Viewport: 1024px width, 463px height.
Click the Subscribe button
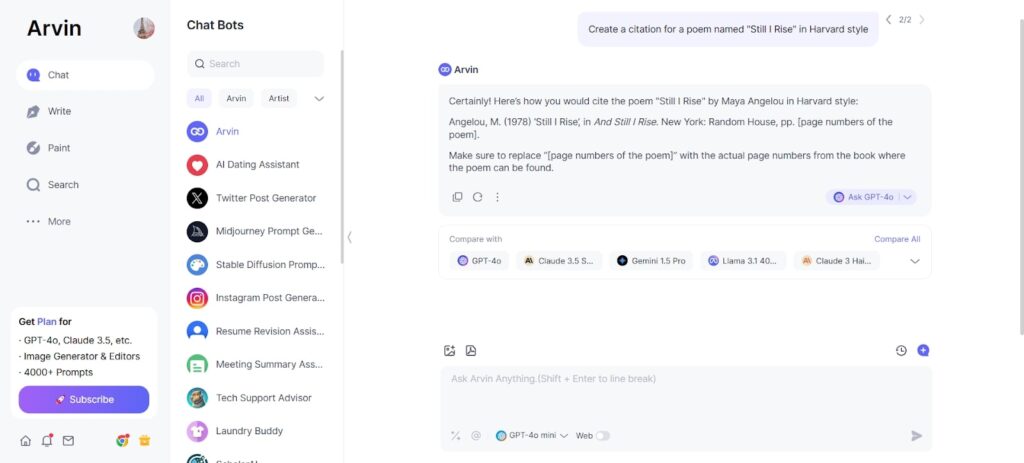tap(84, 400)
